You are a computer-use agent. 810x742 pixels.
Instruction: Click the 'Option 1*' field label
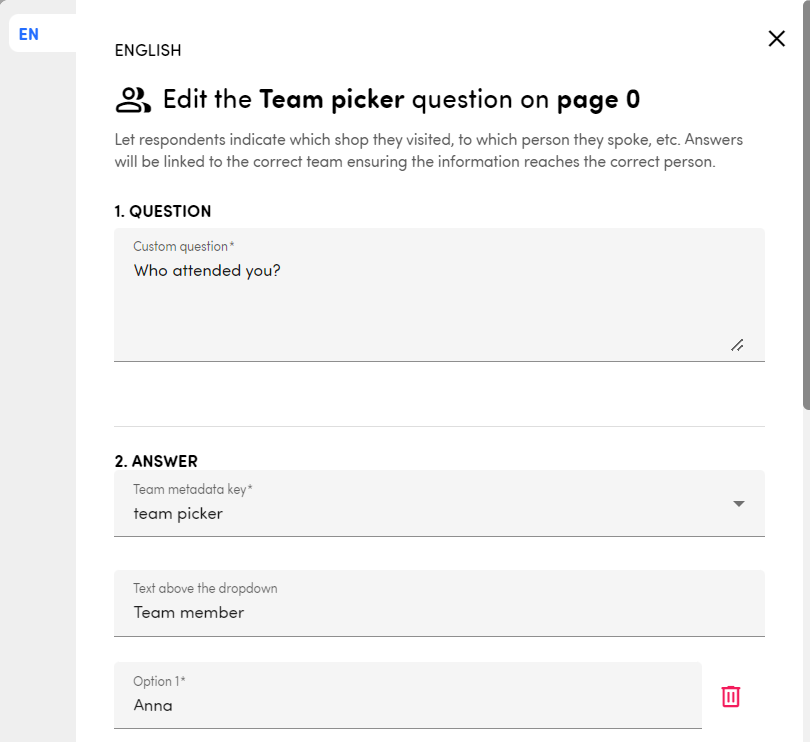[159, 681]
